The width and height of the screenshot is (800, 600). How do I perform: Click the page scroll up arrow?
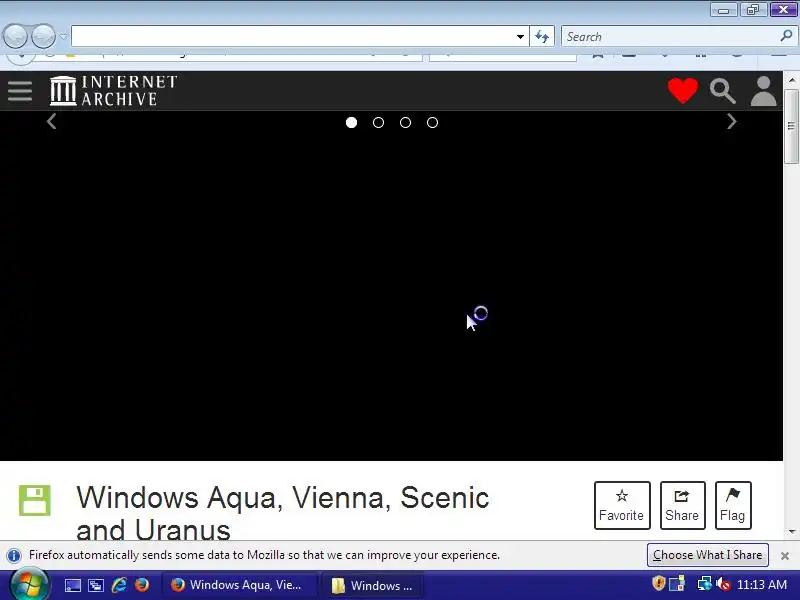[x=791, y=81]
